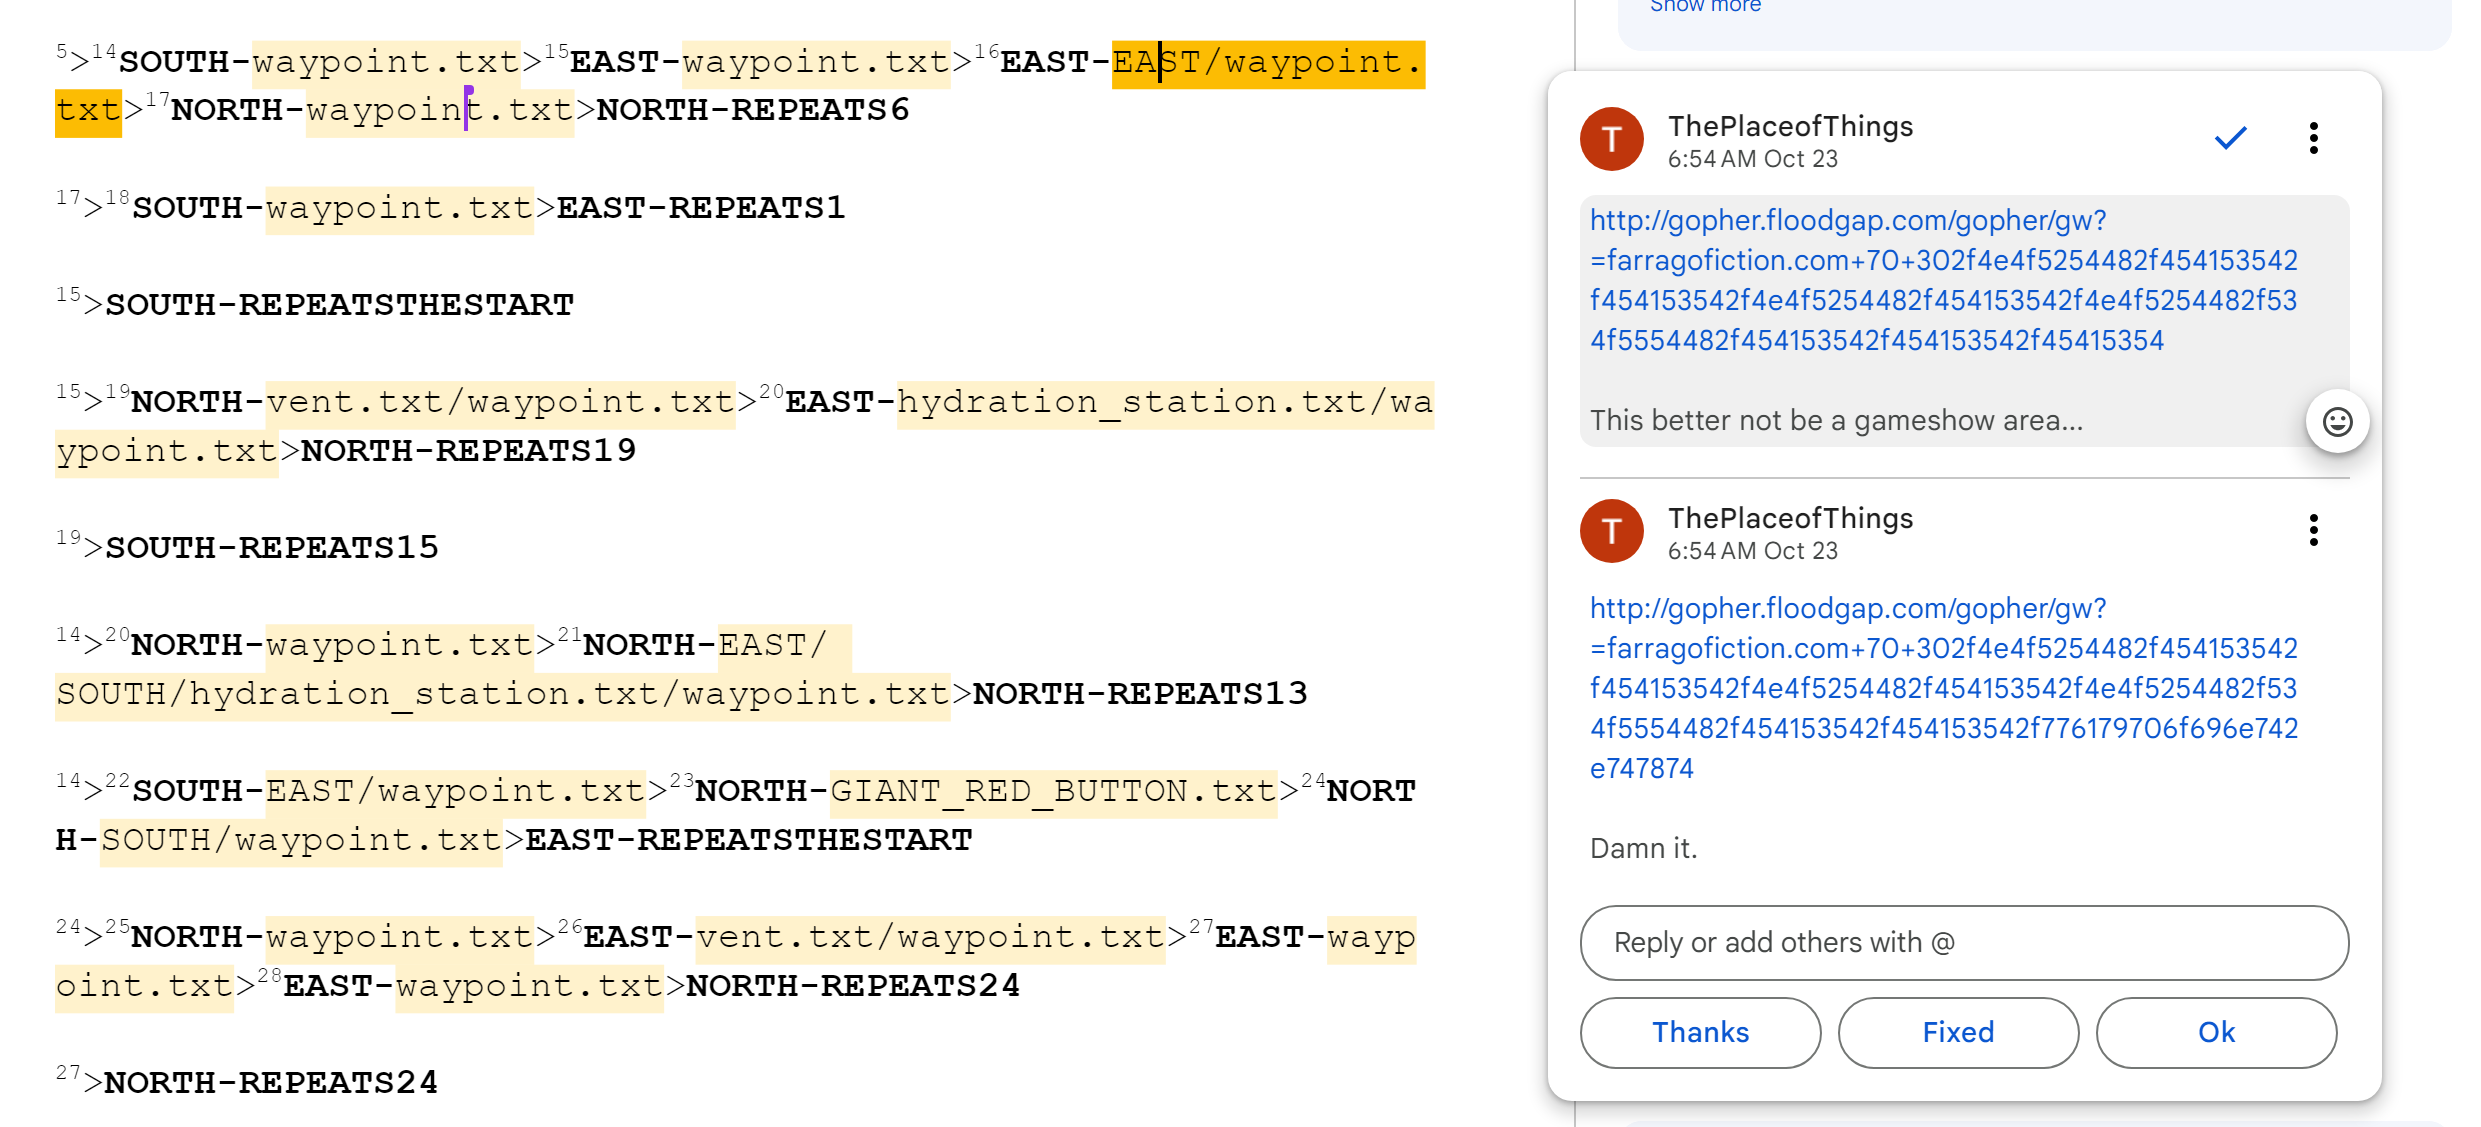Click the Thanks quick reply button
The height and width of the screenshot is (1127, 2481).
pos(1700,1032)
